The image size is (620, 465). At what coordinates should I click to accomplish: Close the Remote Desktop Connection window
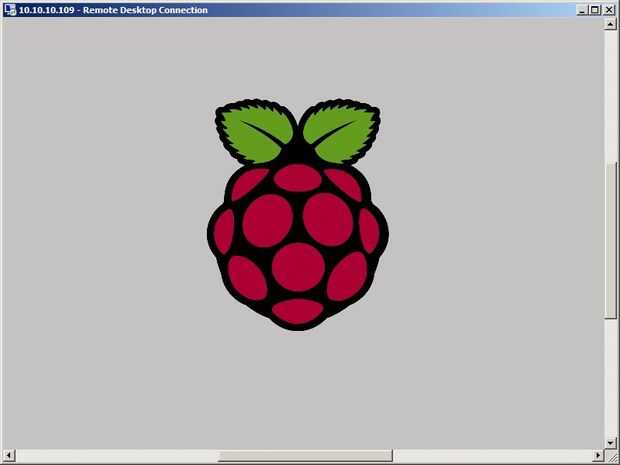coord(610,10)
